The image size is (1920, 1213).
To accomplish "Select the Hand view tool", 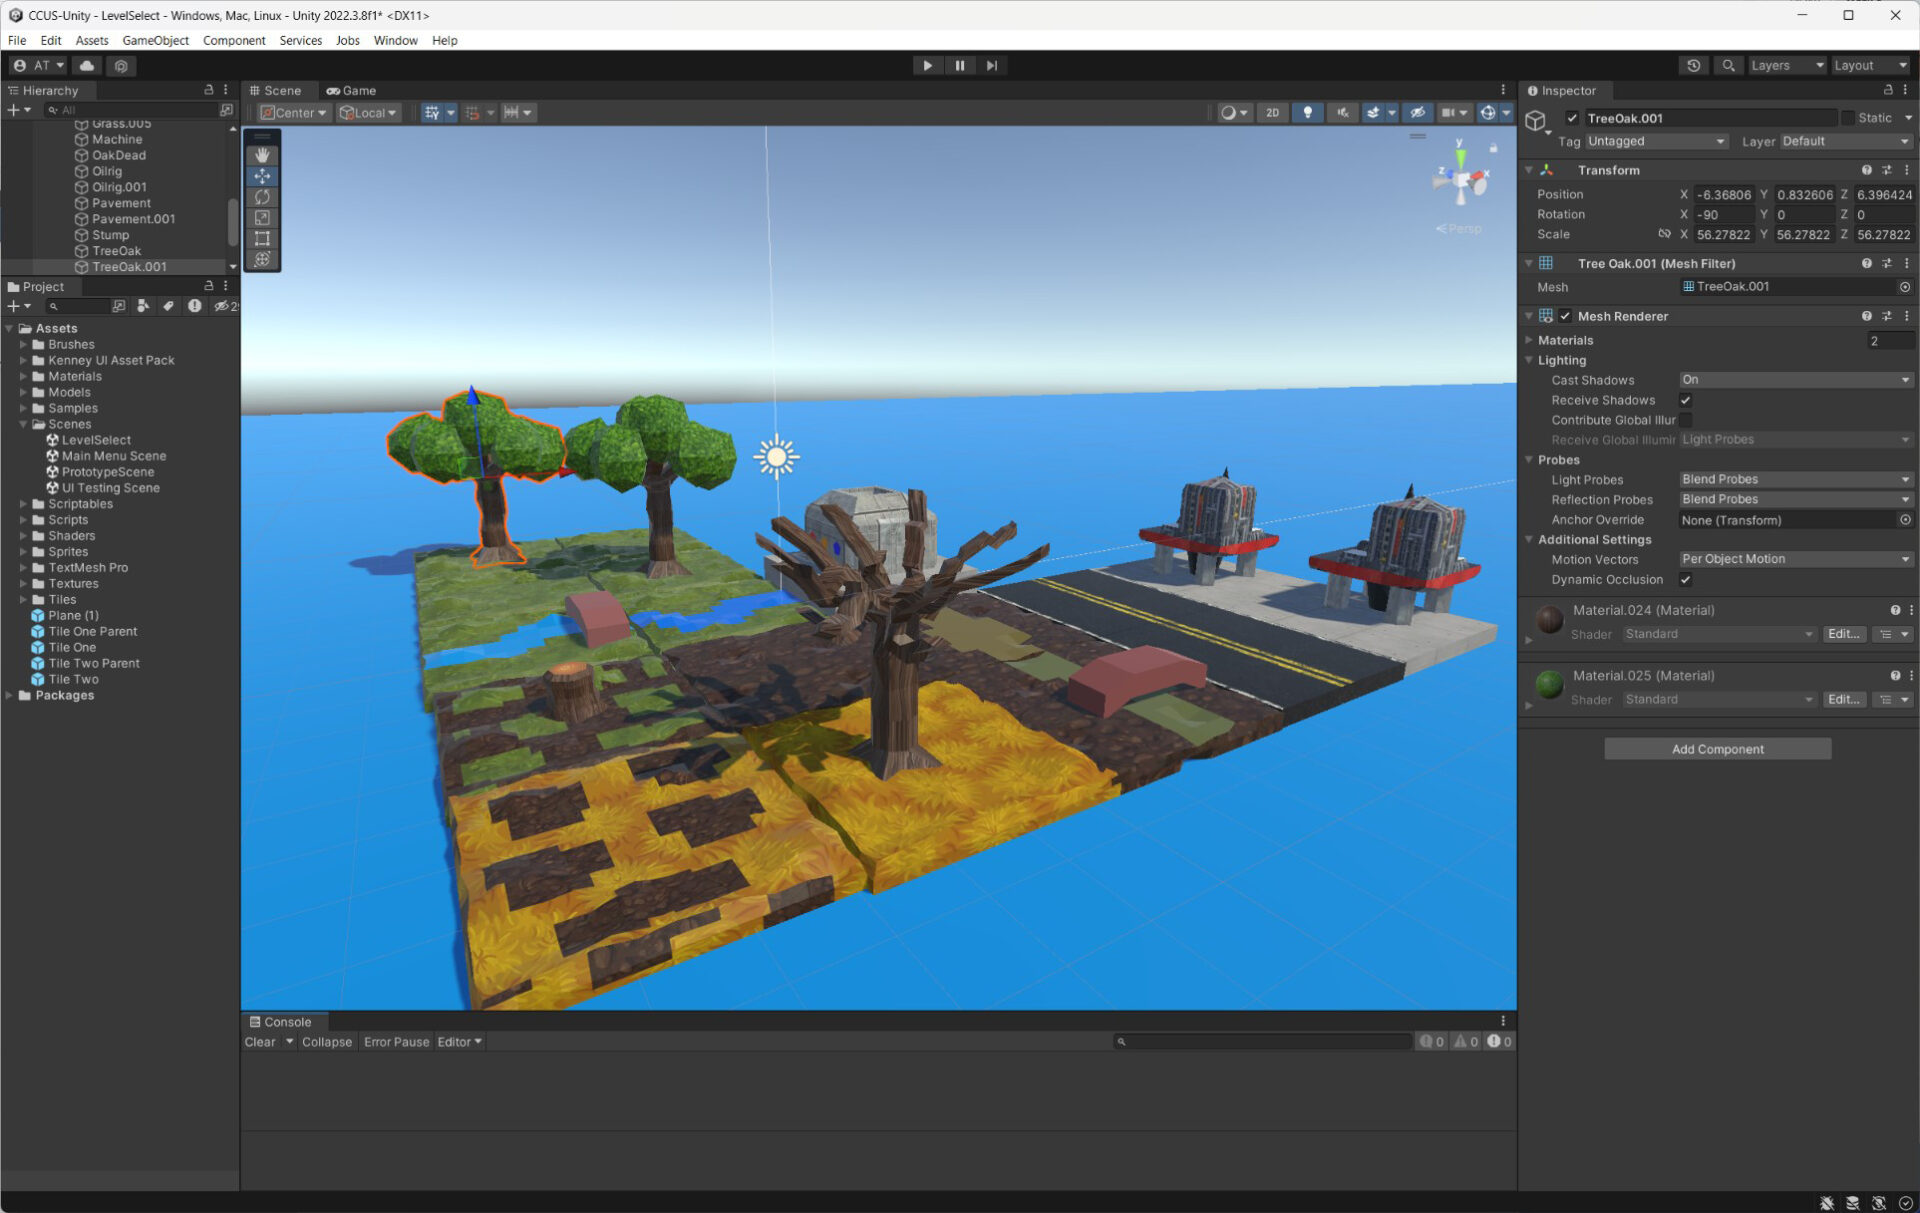I will pos(262,155).
